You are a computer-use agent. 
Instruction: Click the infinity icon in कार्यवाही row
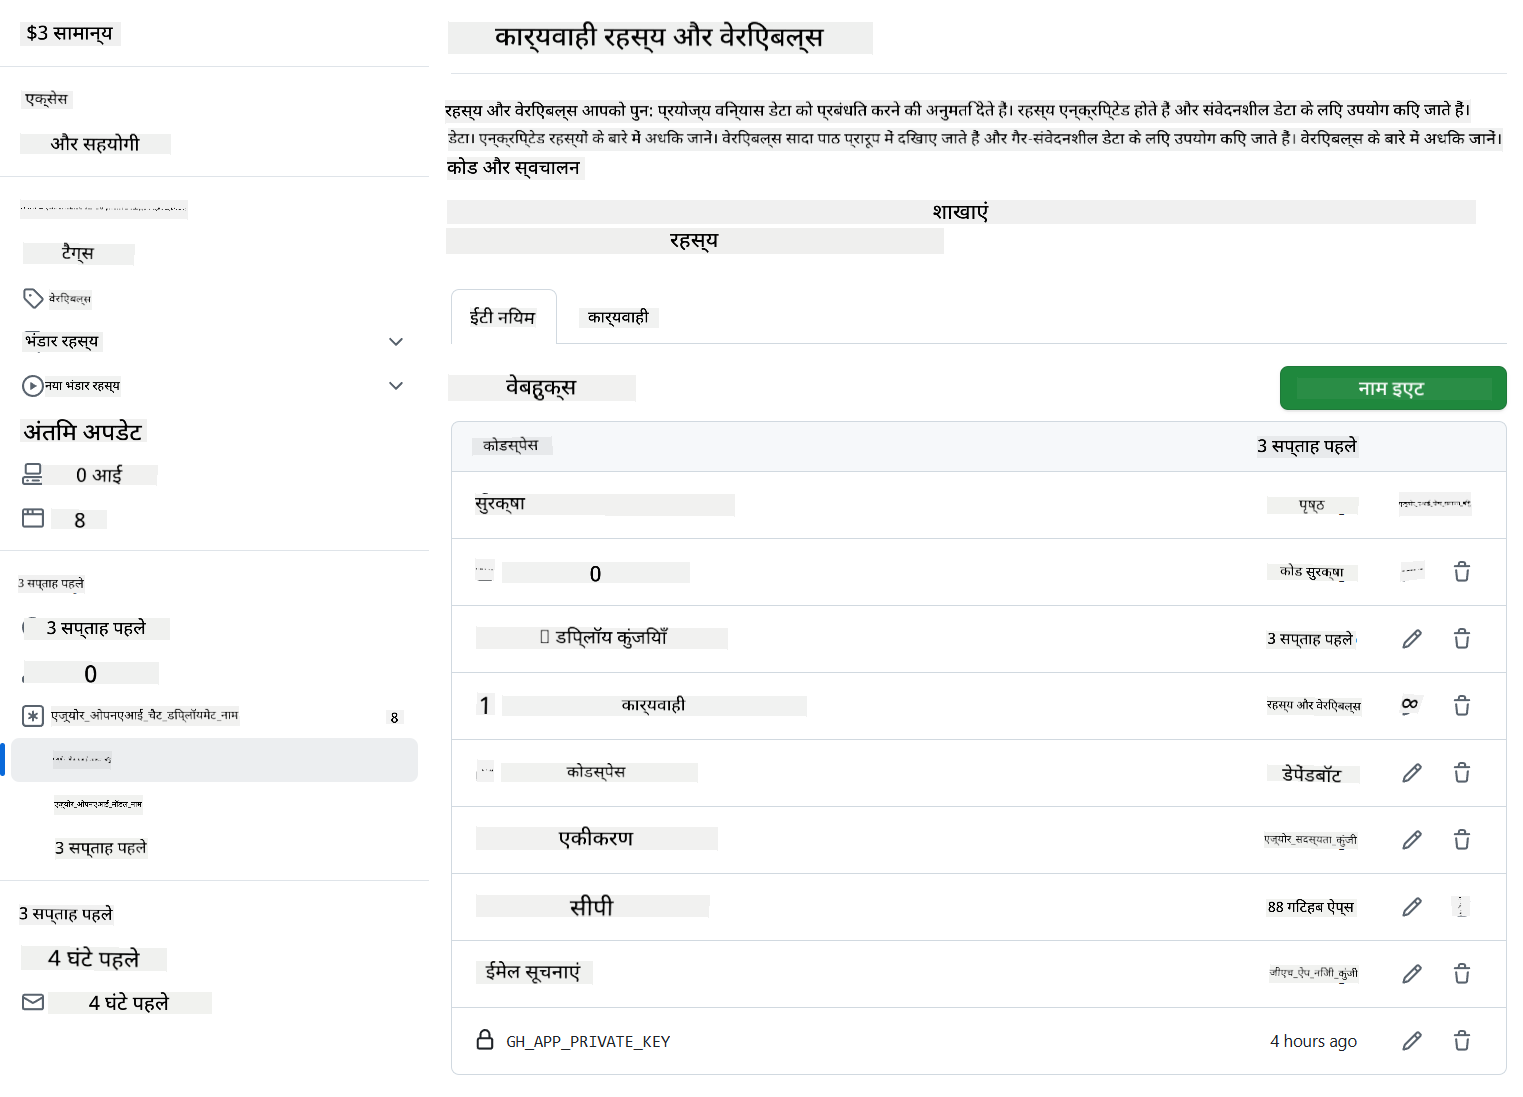[x=1410, y=705]
